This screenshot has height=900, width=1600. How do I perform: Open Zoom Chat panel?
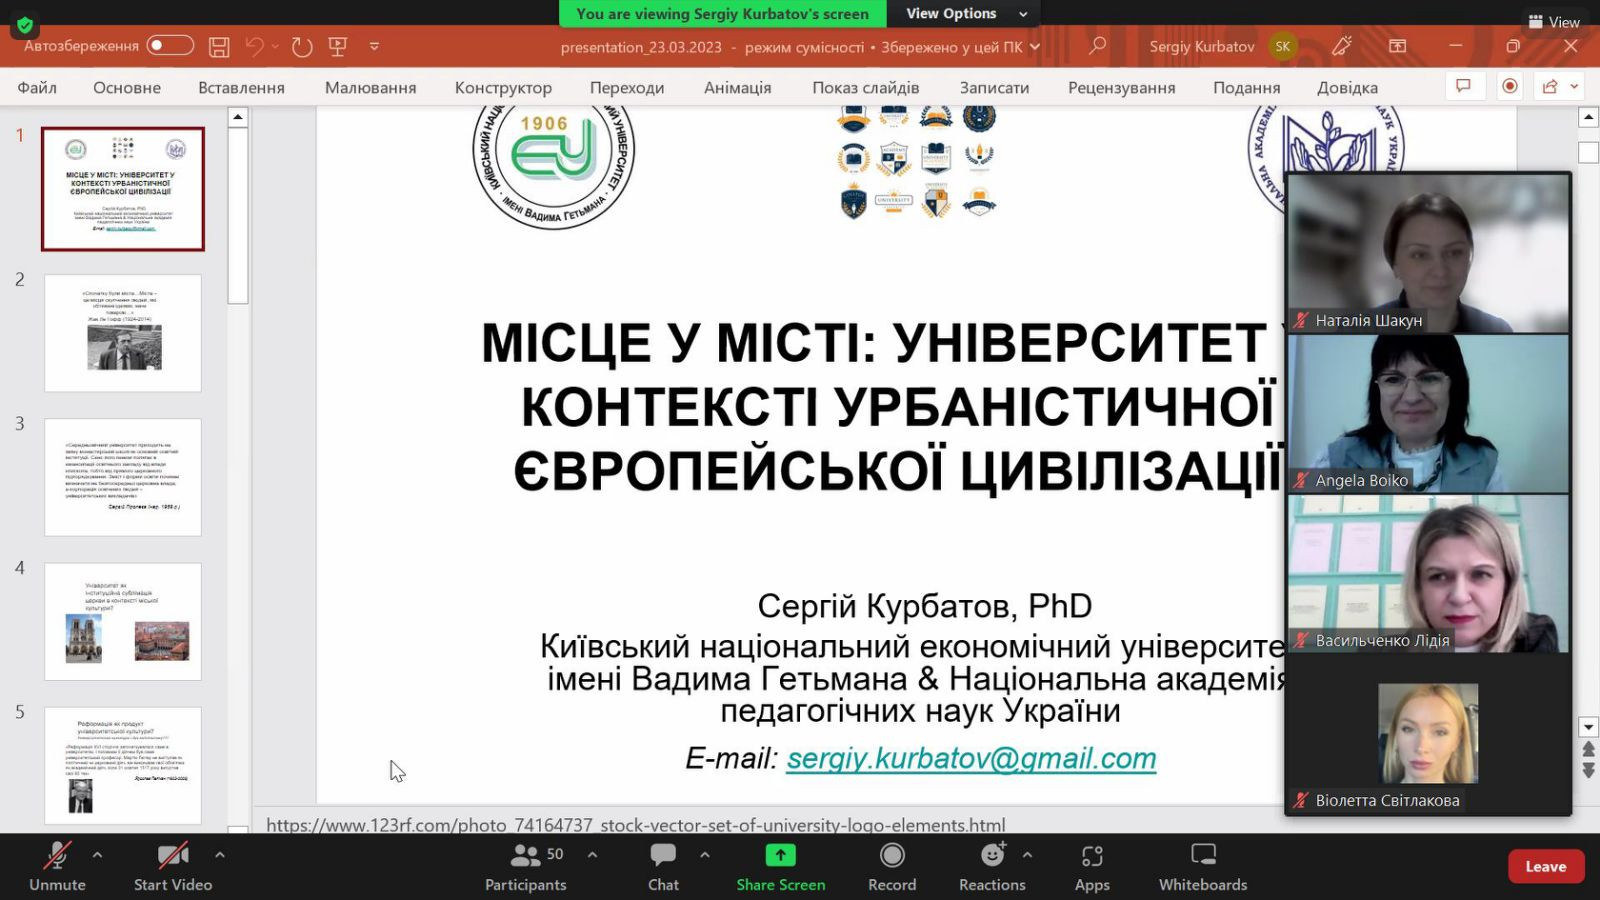pyautogui.click(x=663, y=866)
